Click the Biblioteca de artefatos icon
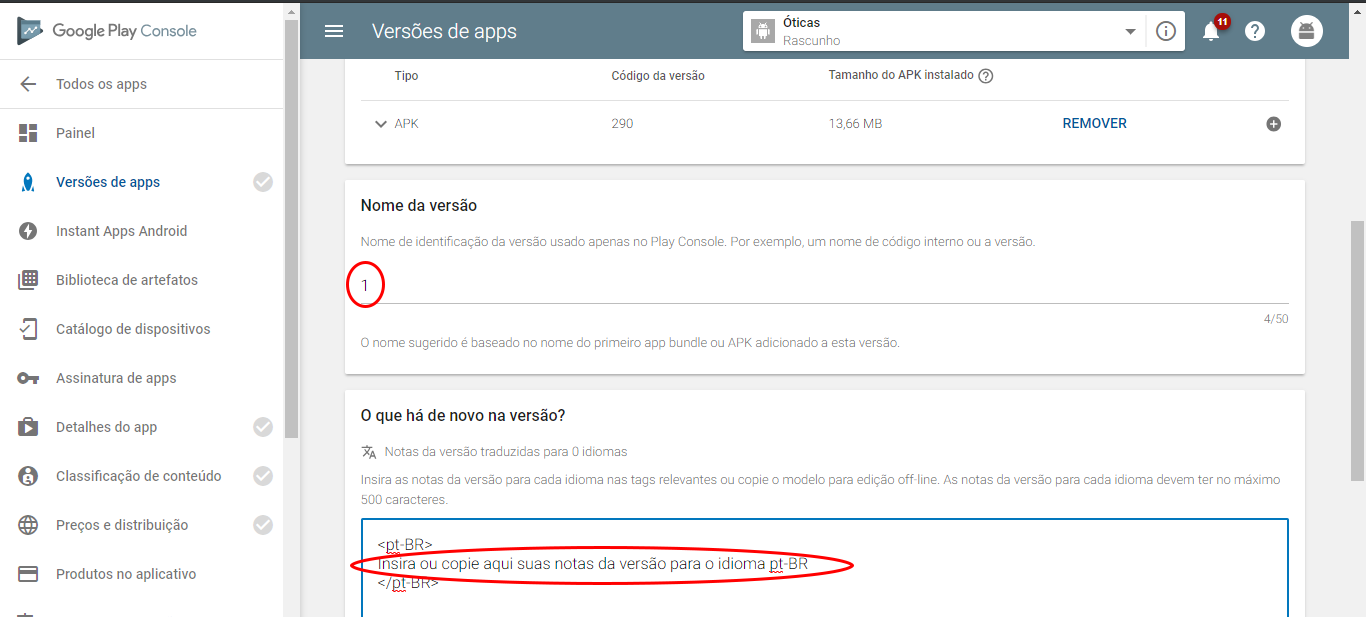Image resolution: width=1366 pixels, height=617 pixels. [x=28, y=280]
